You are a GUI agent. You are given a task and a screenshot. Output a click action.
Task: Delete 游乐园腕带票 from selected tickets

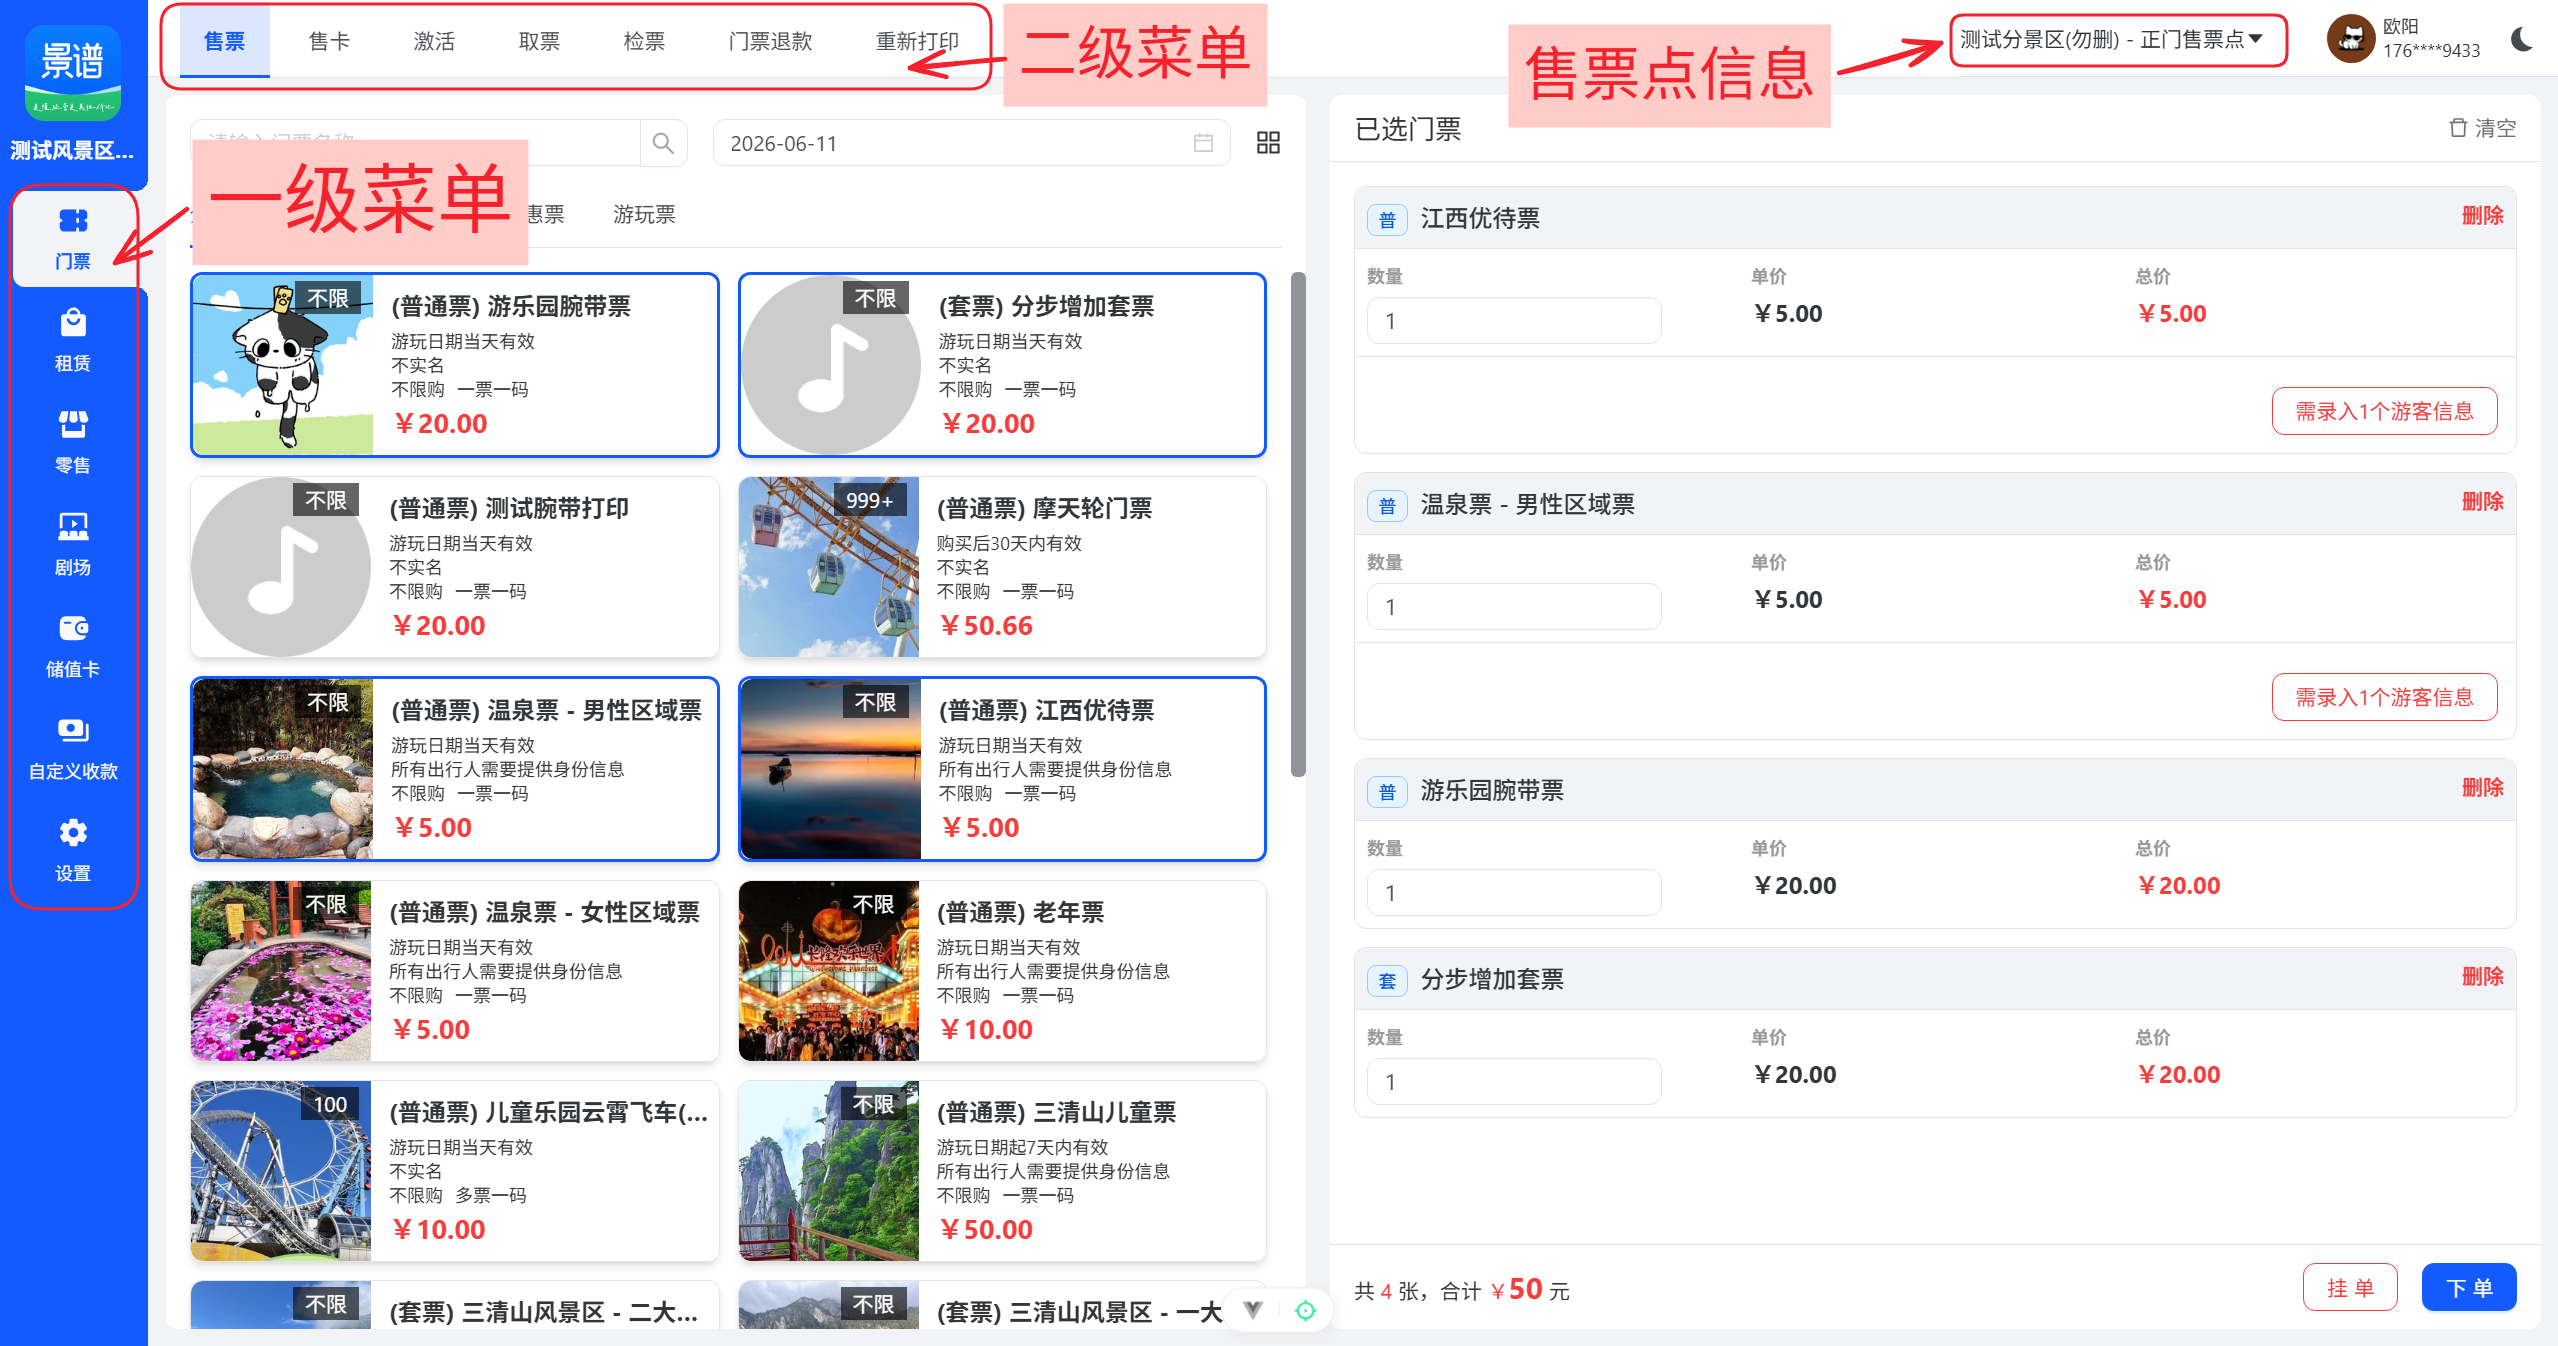pos(2482,788)
